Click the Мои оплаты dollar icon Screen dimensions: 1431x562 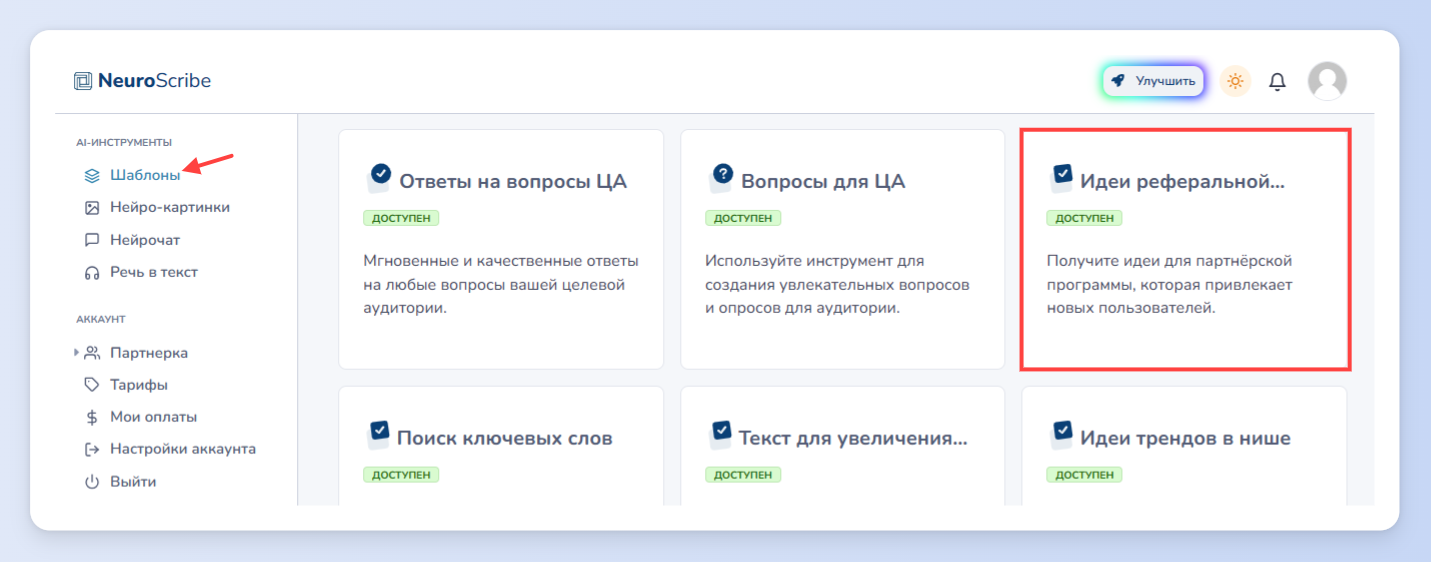point(92,417)
